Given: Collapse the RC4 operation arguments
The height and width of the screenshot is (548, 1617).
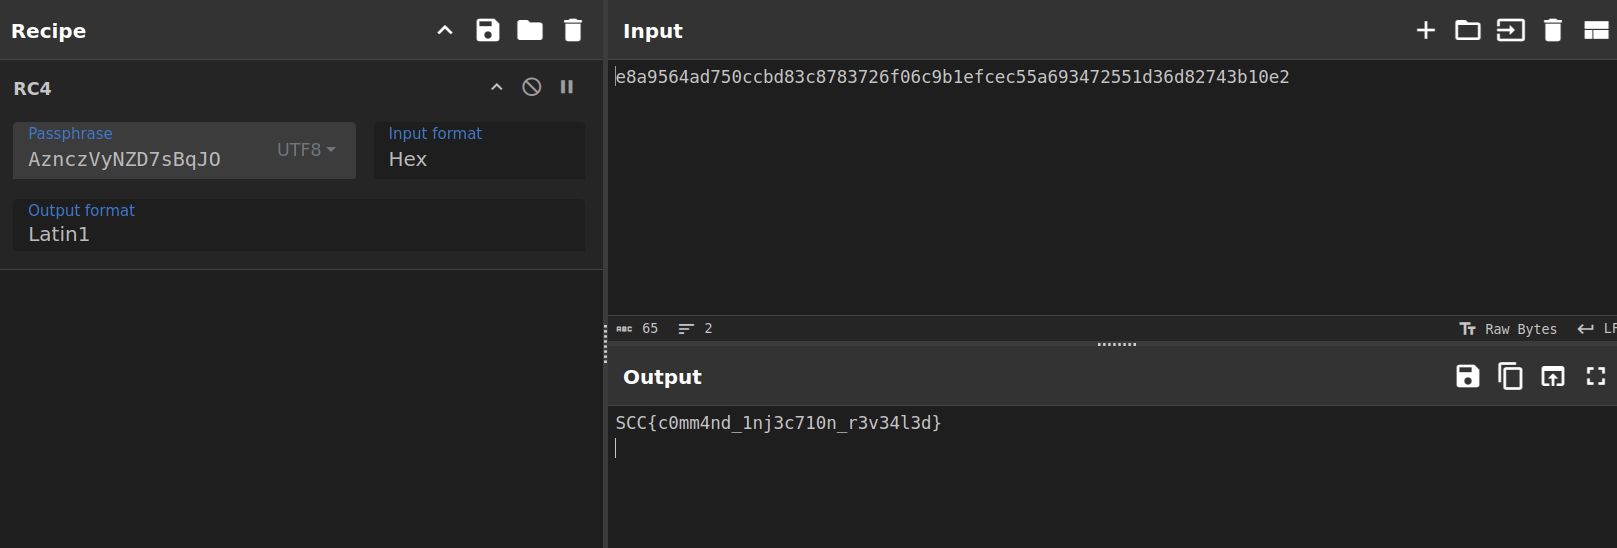Looking at the screenshot, I should click(x=497, y=87).
